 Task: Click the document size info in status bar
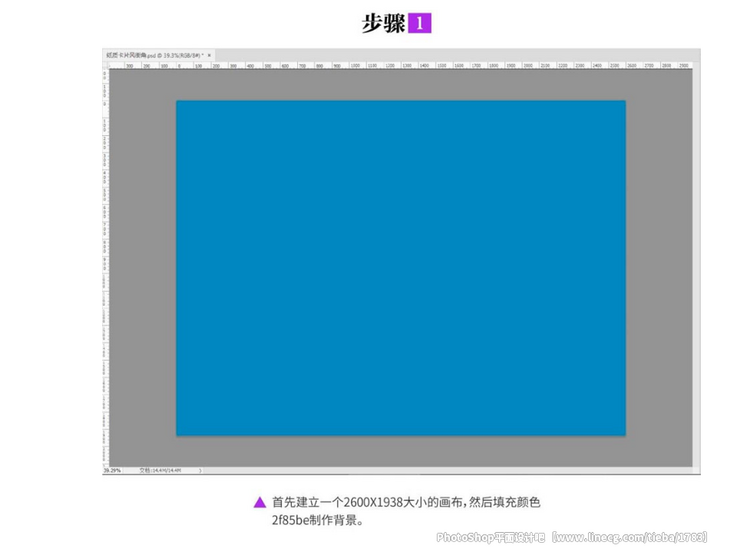pyautogui.click(x=161, y=471)
